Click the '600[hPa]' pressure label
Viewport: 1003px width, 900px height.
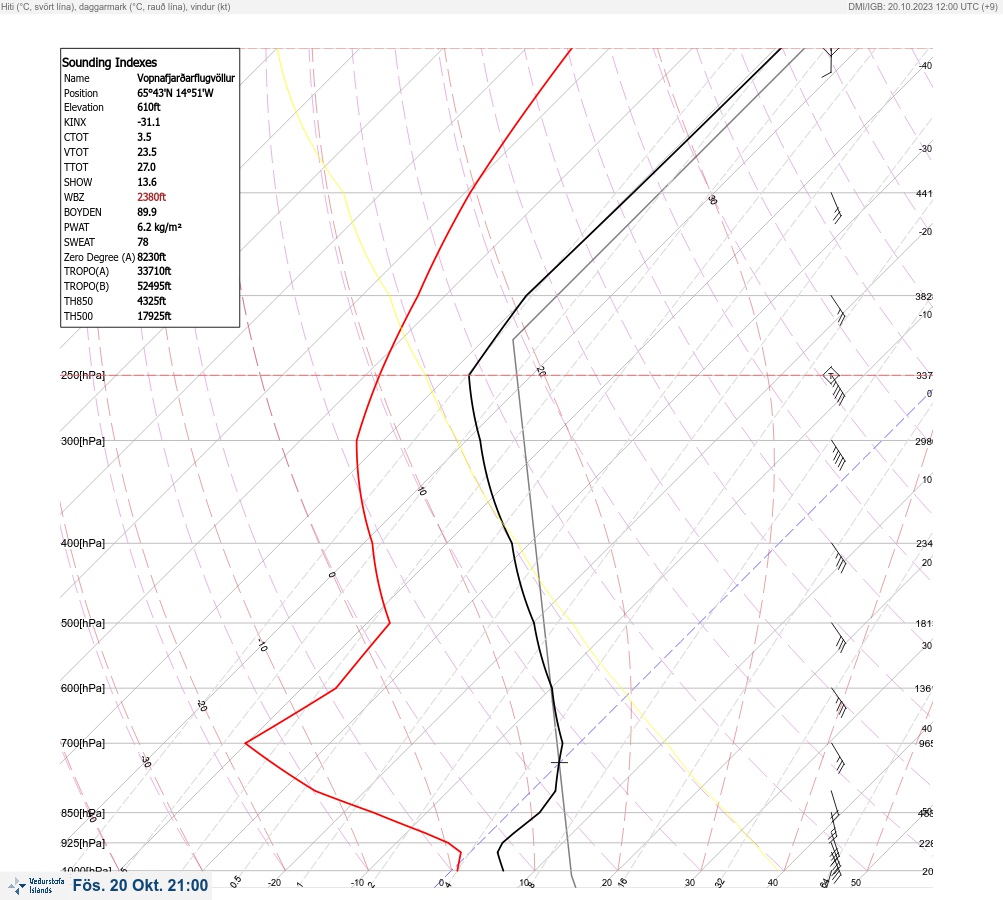(83, 688)
